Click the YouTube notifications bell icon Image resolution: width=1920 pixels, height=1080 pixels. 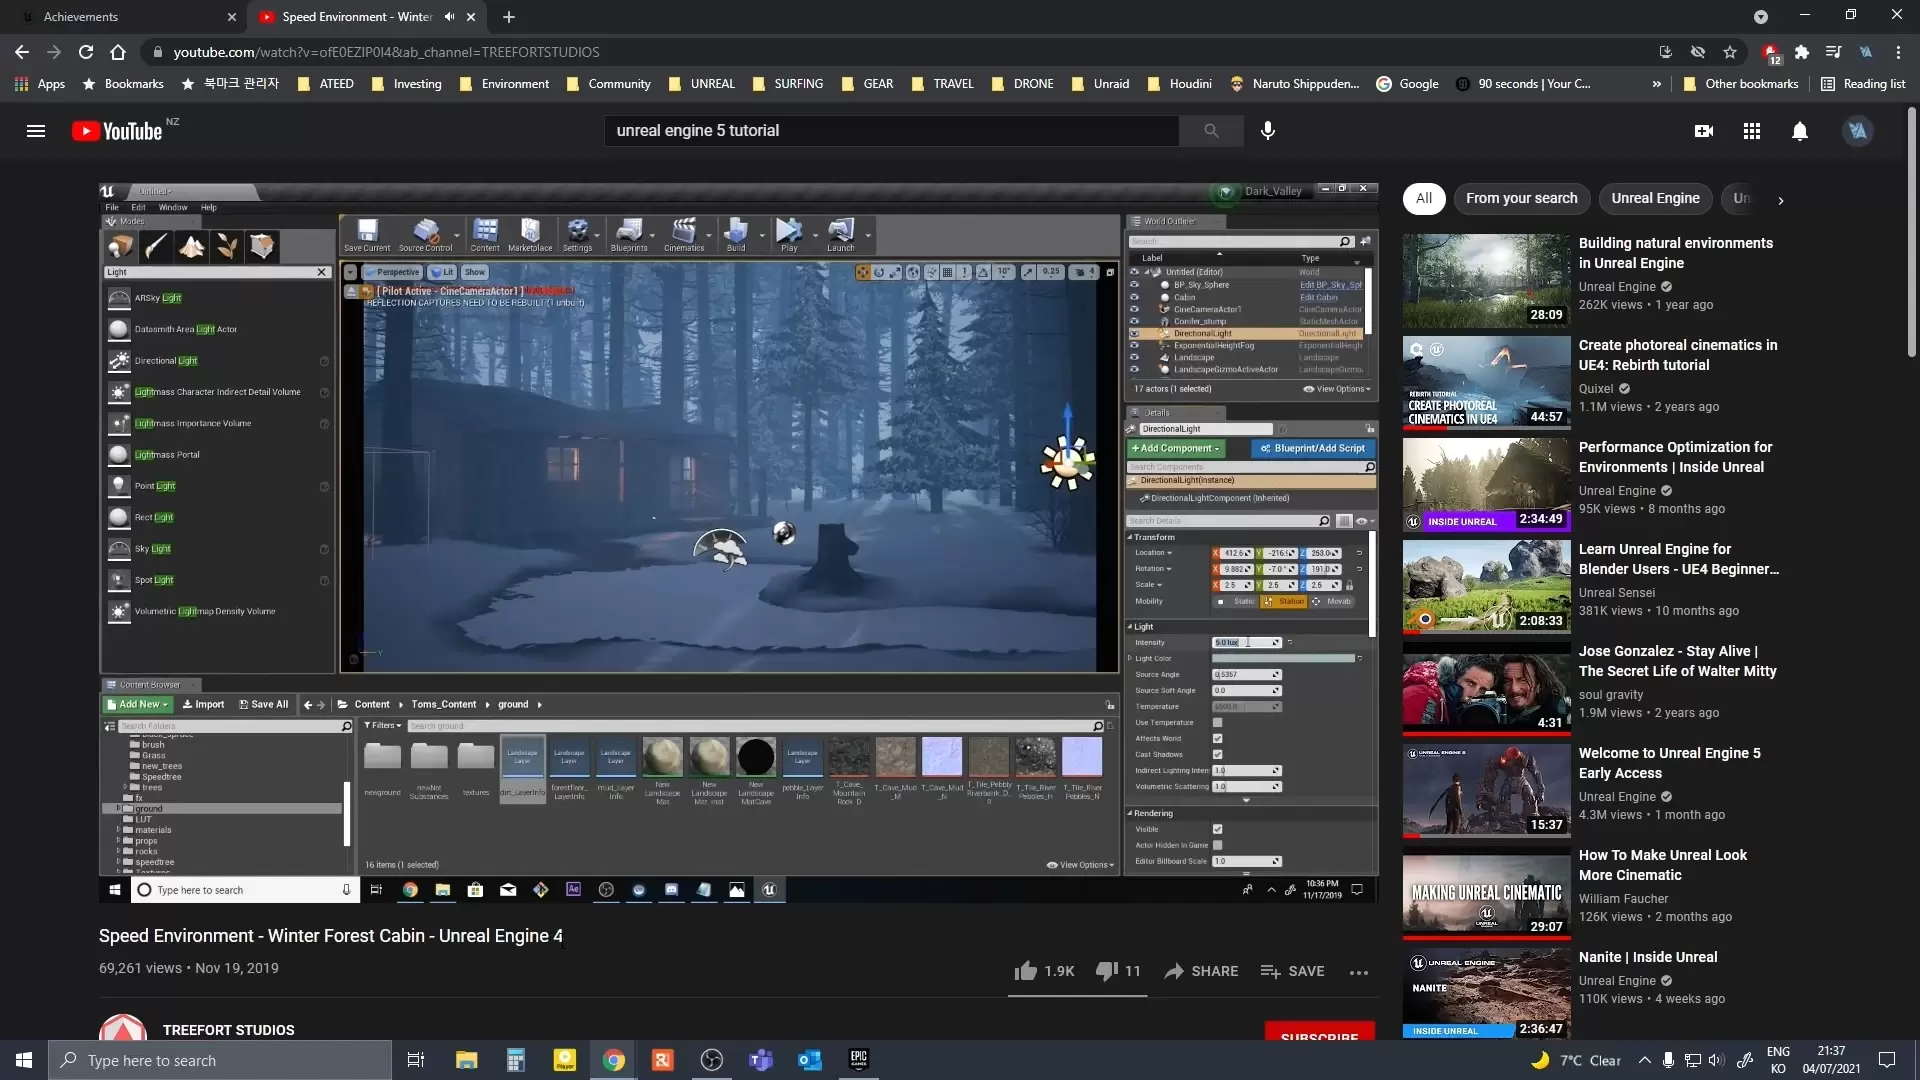click(x=1799, y=131)
